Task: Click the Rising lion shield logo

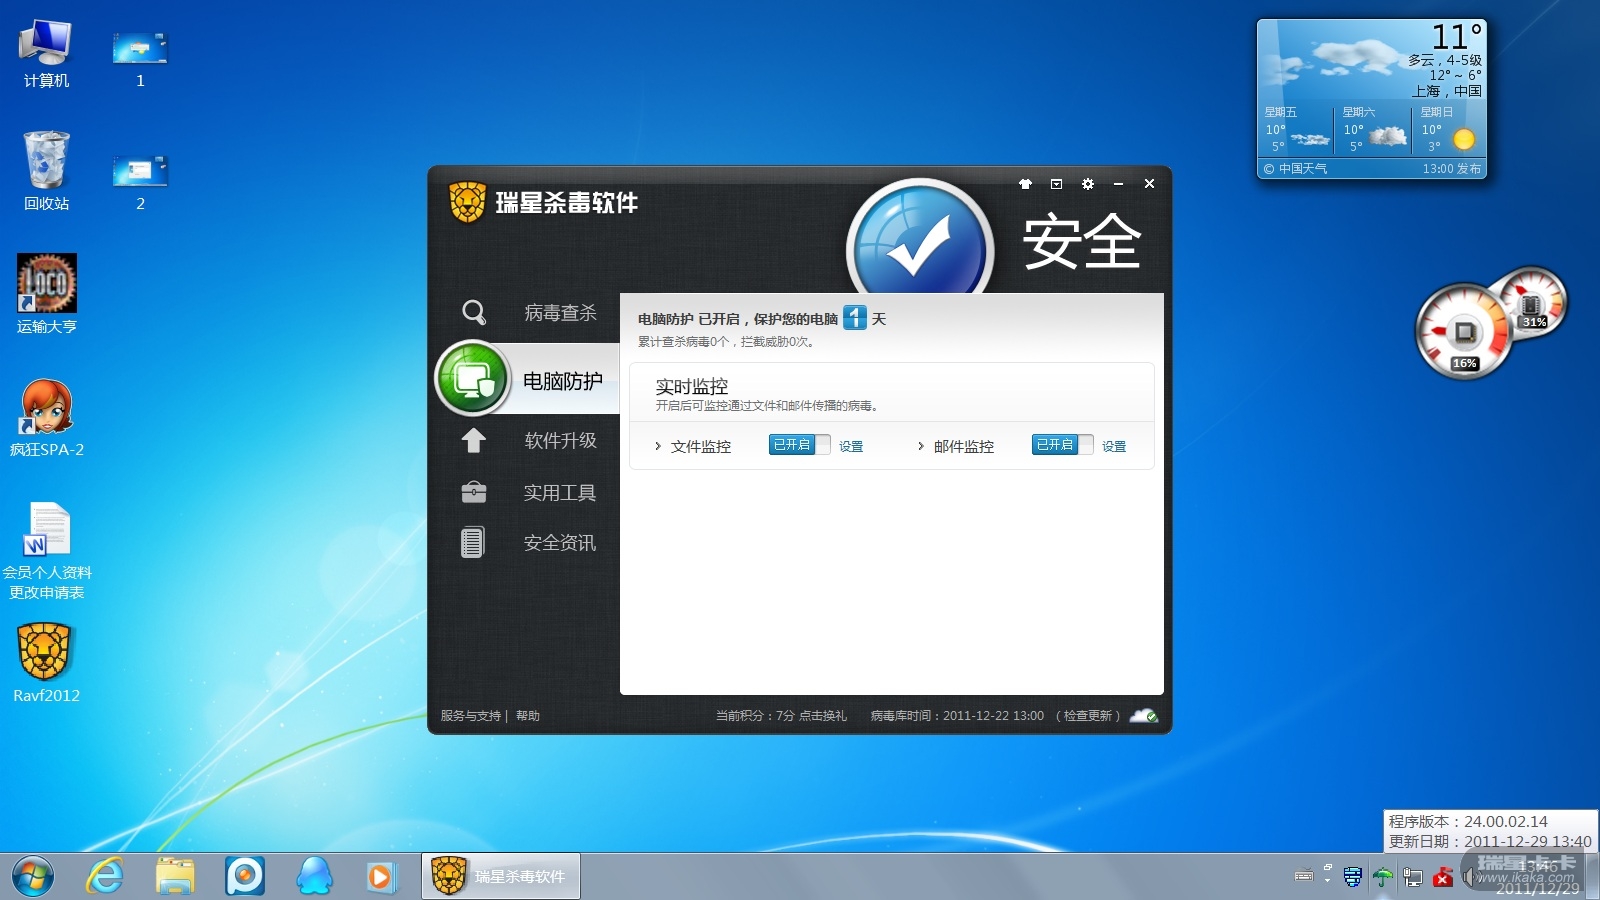Action: (x=467, y=202)
